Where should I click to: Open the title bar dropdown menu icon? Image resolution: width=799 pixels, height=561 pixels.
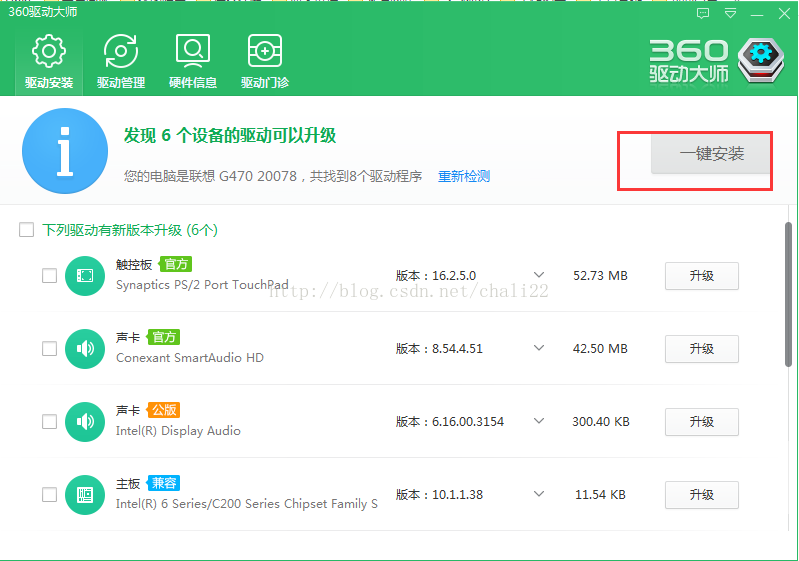click(x=730, y=14)
